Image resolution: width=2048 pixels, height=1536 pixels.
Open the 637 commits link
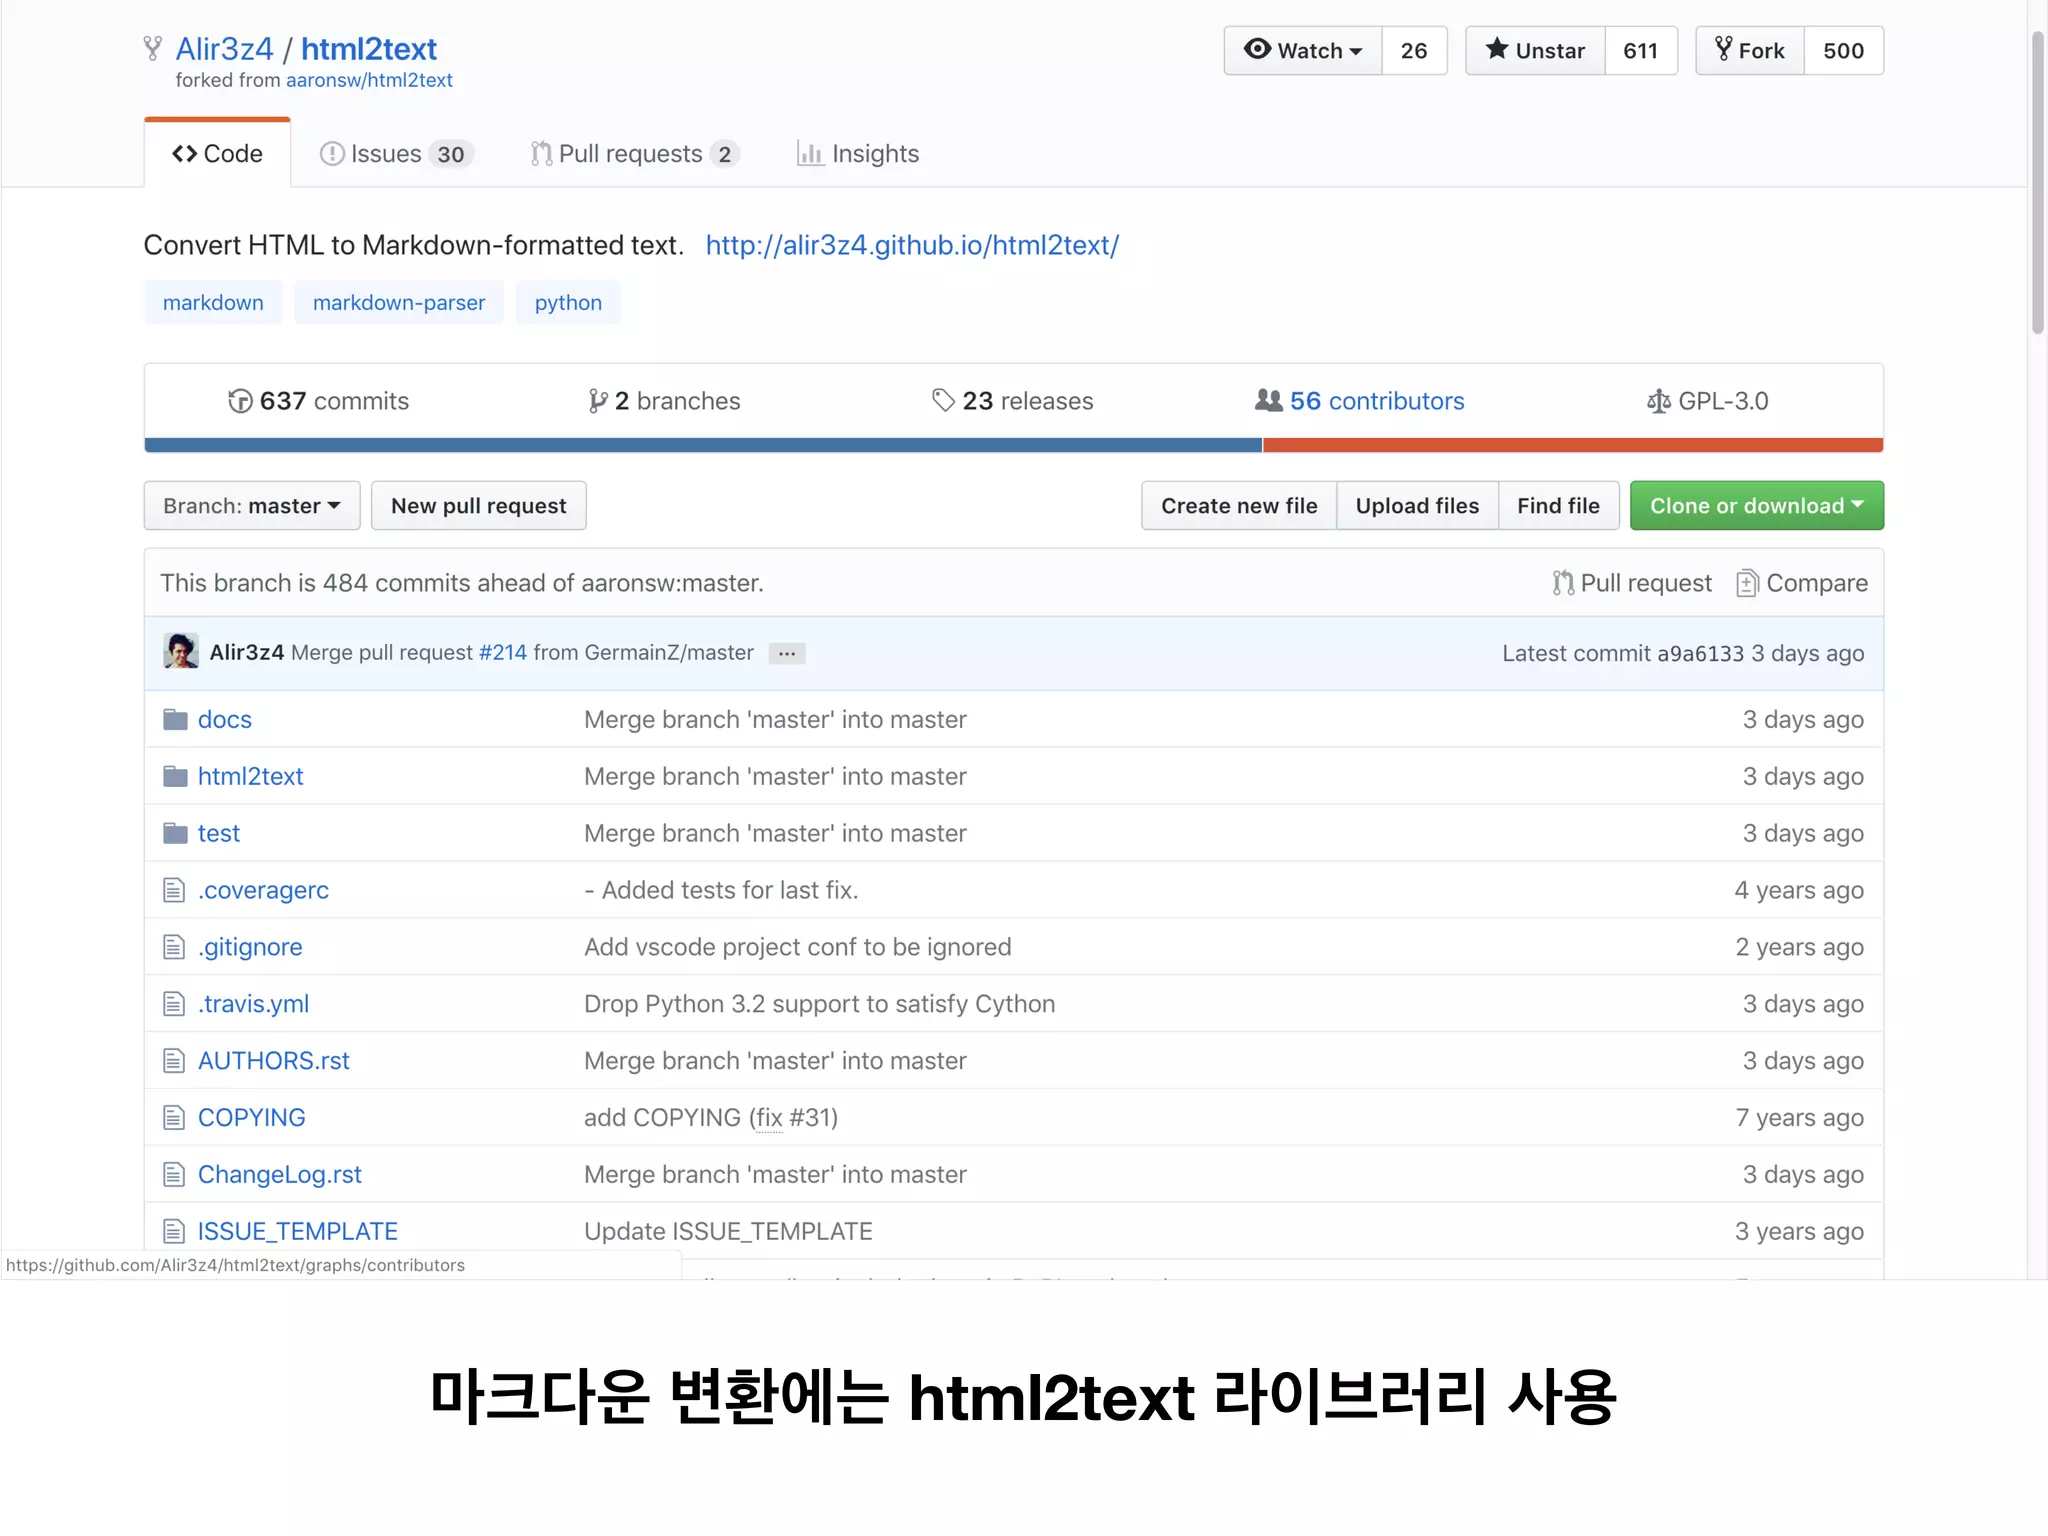pyautogui.click(x=319, y=401)
